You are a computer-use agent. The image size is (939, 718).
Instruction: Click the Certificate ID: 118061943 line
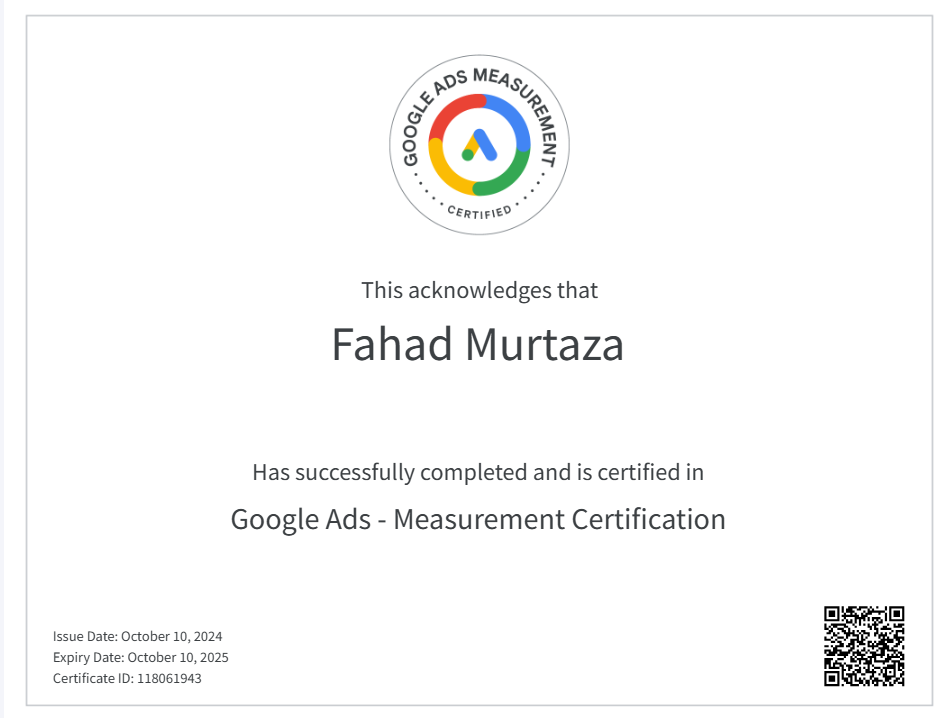point(127,678)
